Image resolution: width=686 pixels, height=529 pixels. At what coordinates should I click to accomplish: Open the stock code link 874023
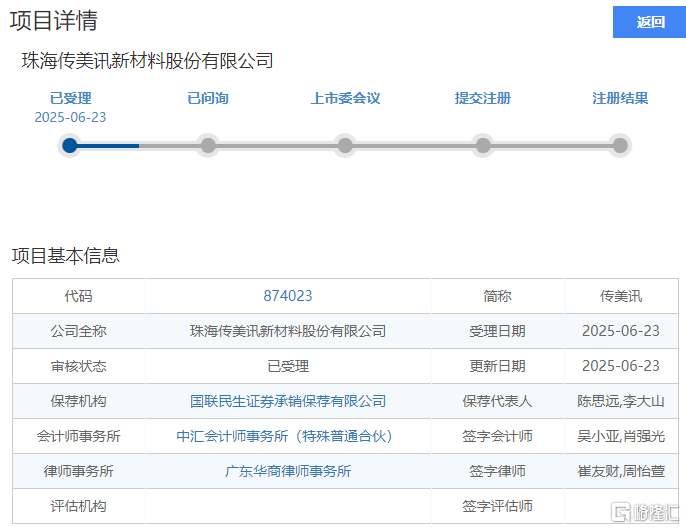[288, 296]
